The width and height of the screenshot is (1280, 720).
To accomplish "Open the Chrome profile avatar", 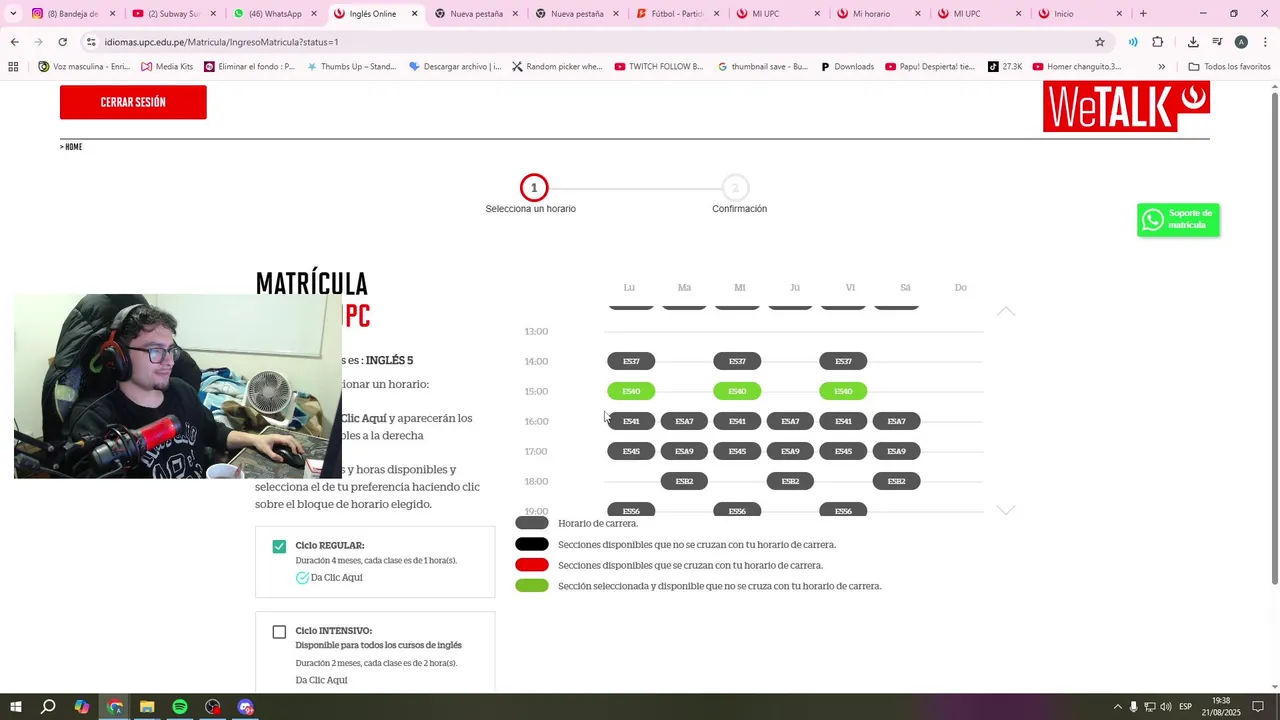I will tap(1241, 42).
